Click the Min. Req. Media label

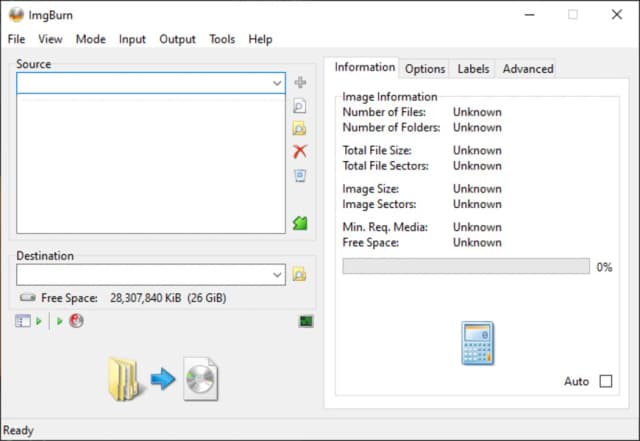[x=385, y=227]
